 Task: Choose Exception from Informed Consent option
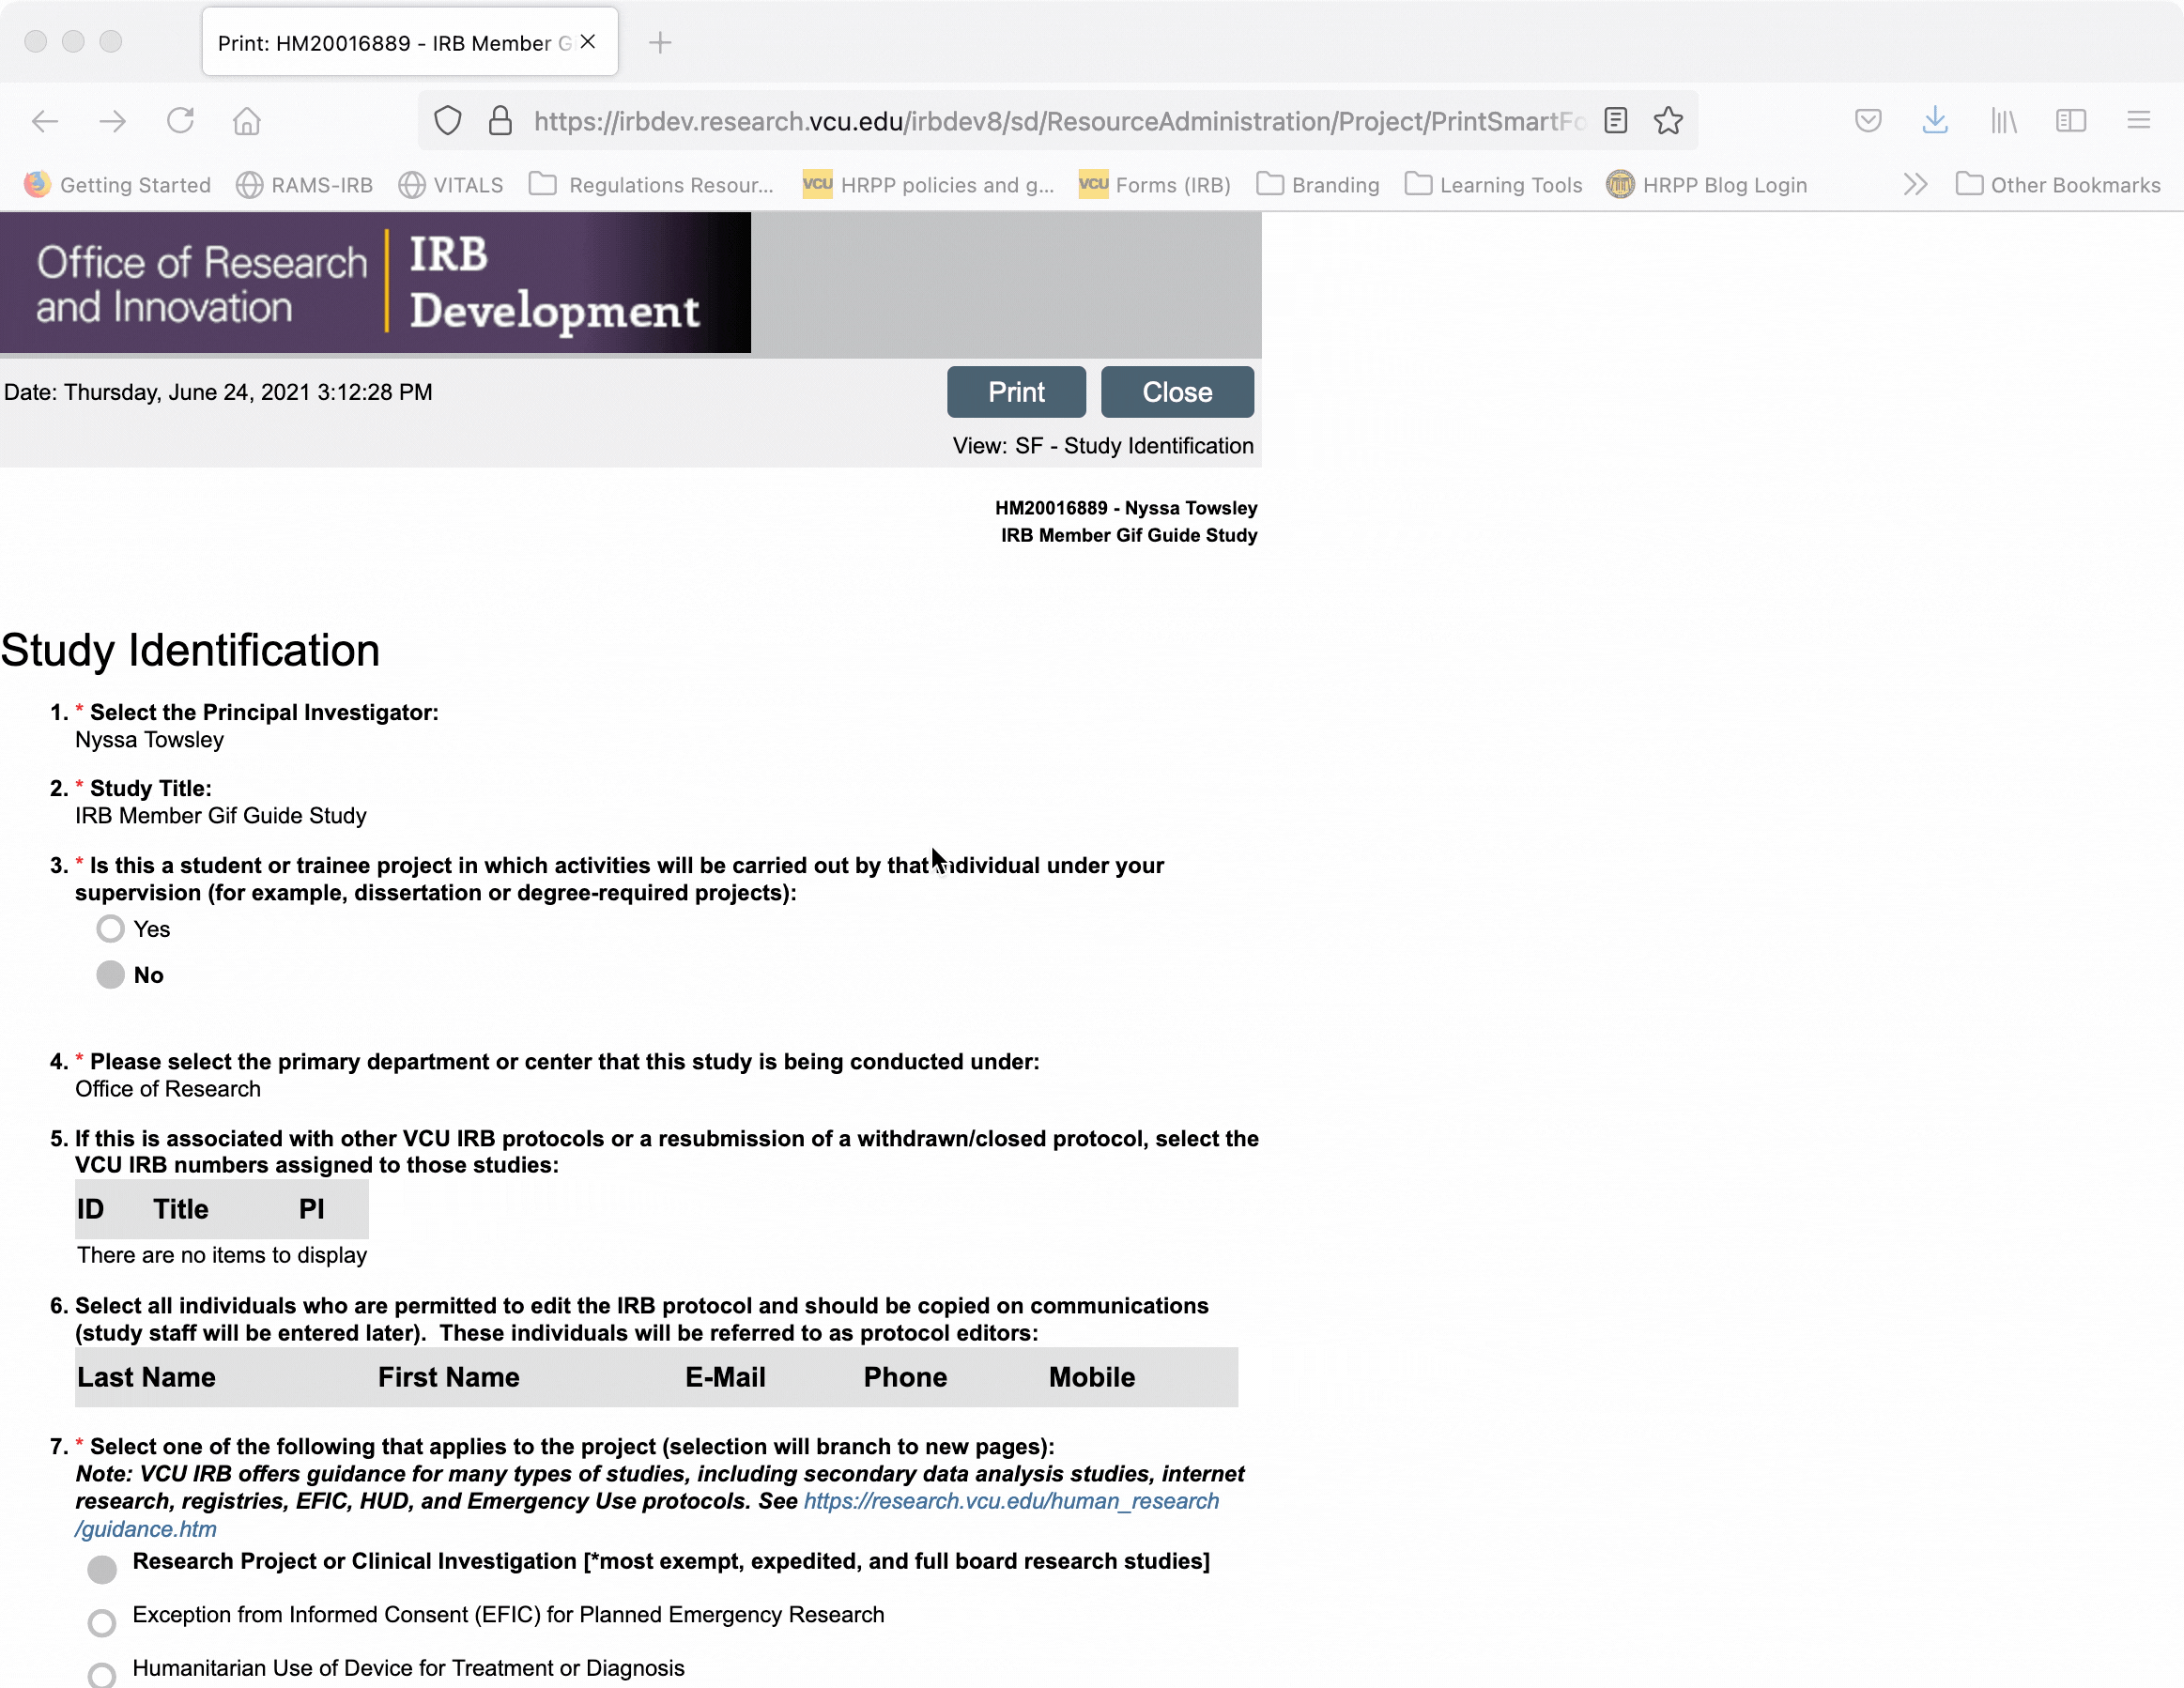(102, 1622)
